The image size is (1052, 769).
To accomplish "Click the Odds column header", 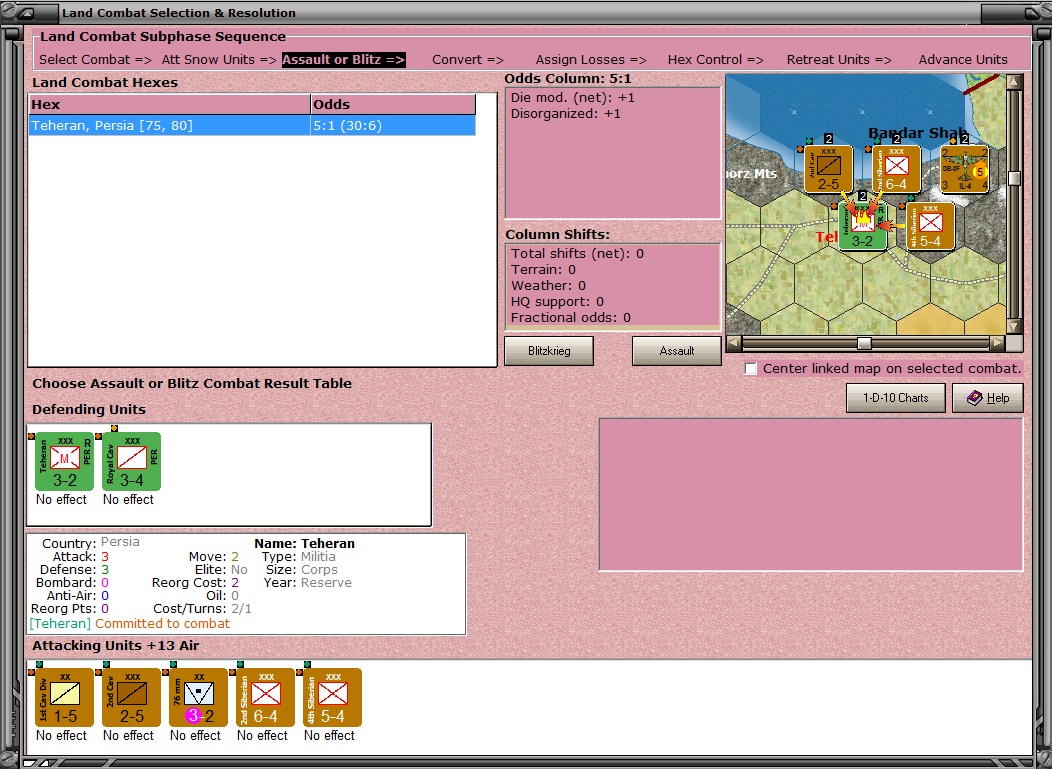I will click(x=393, y=105).
